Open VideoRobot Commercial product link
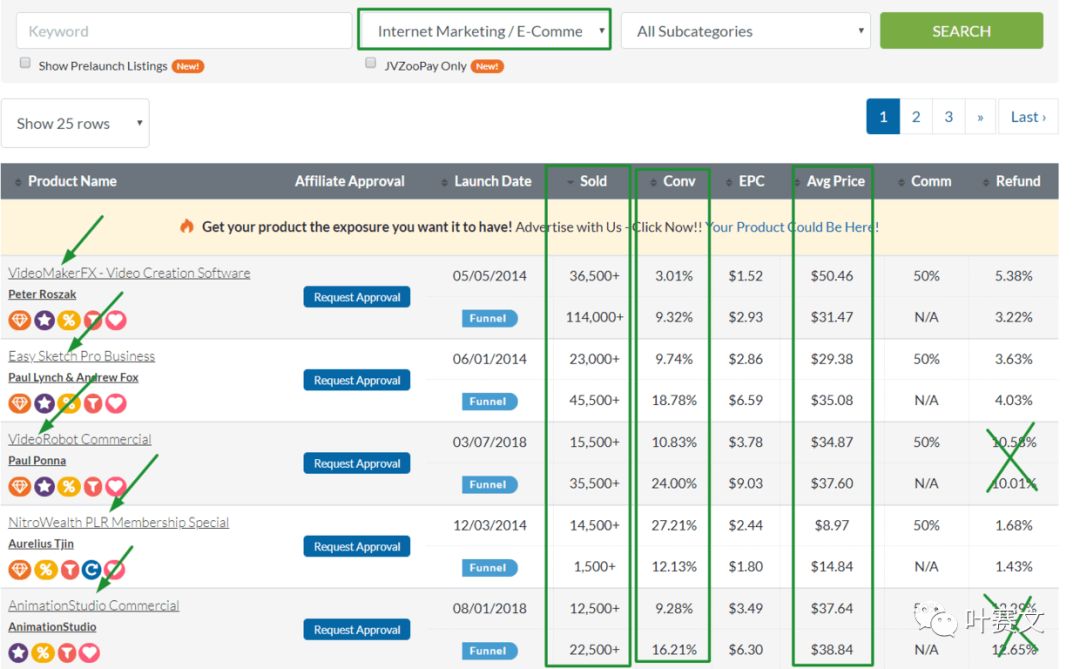Image resolution: width=1080 pixels, height=669 pixels. point(80,440)
